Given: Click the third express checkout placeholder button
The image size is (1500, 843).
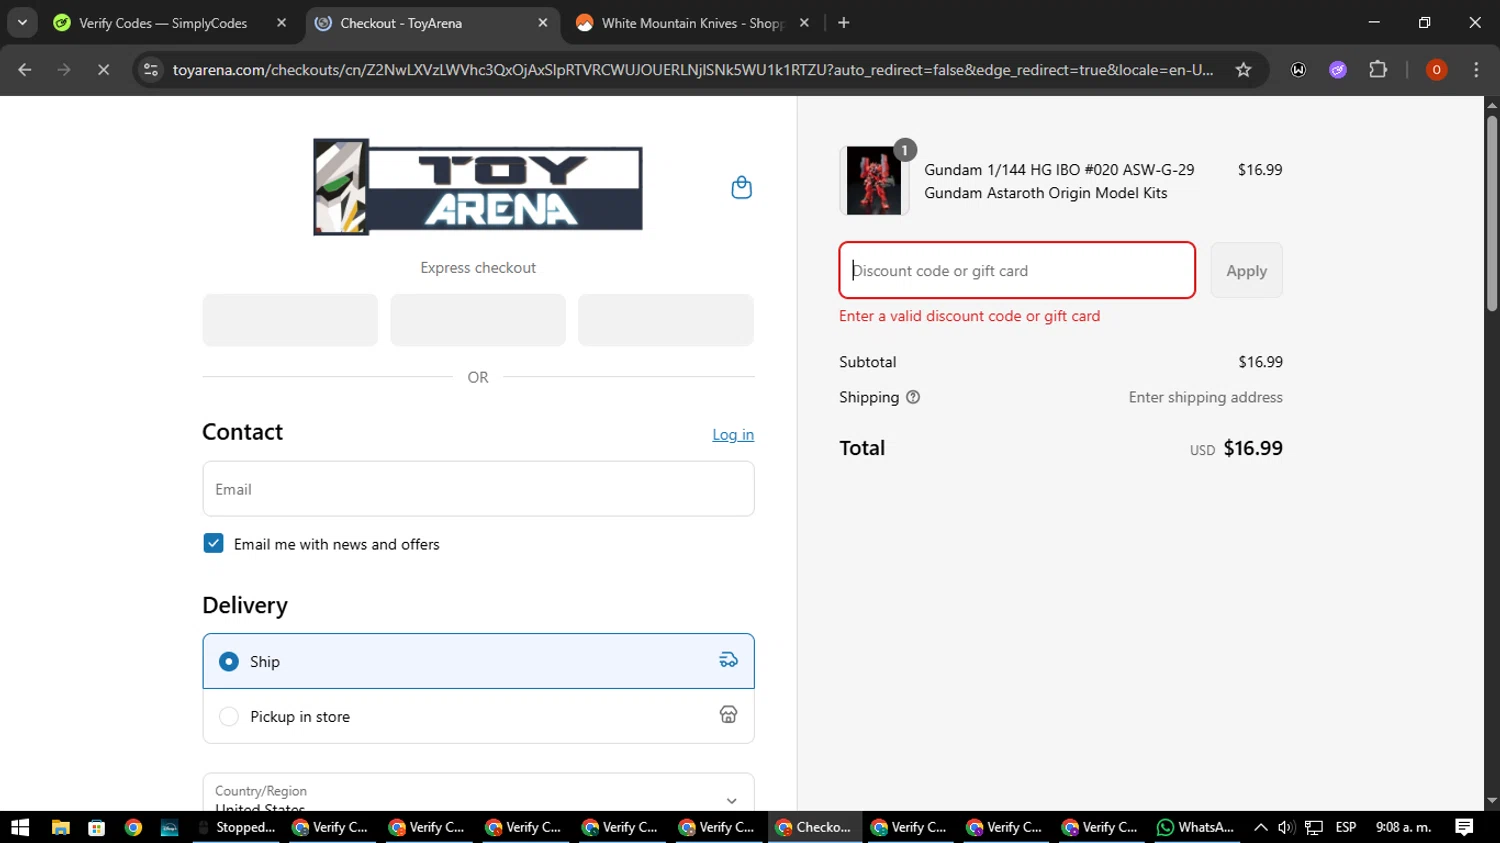Looking at the screenshot, I should click(x=666, y=320).
